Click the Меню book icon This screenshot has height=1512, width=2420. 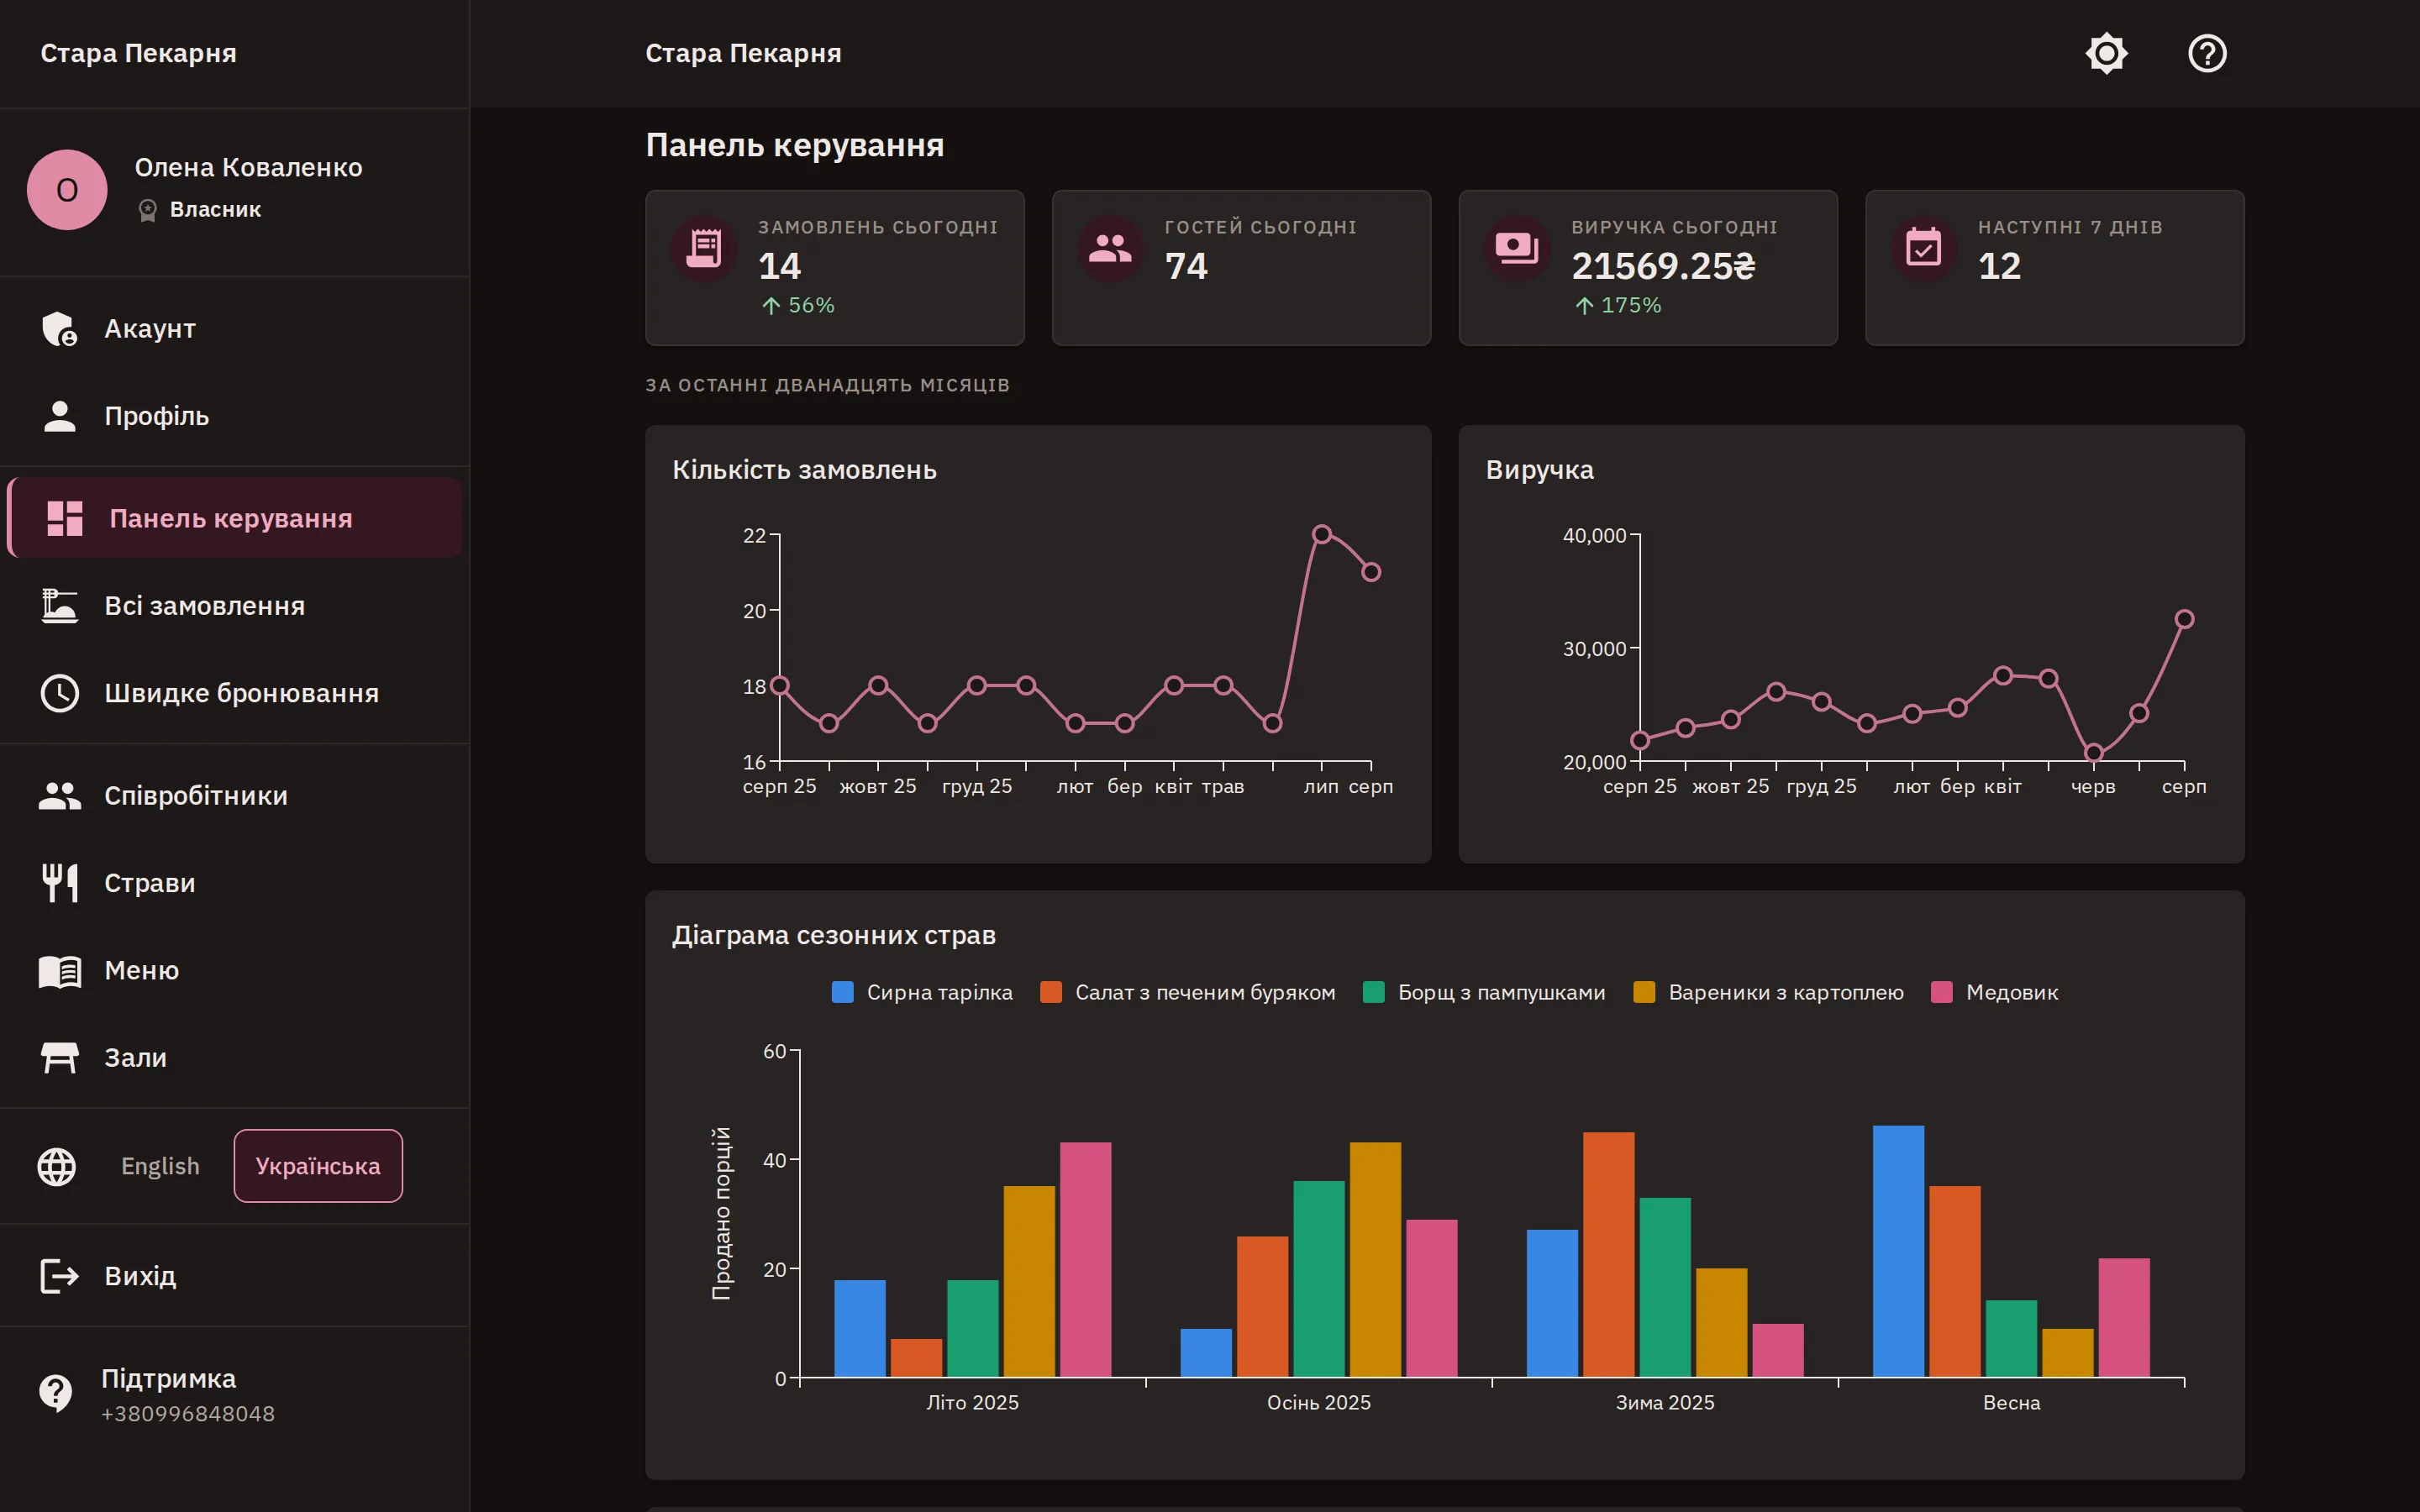(60, 971)
